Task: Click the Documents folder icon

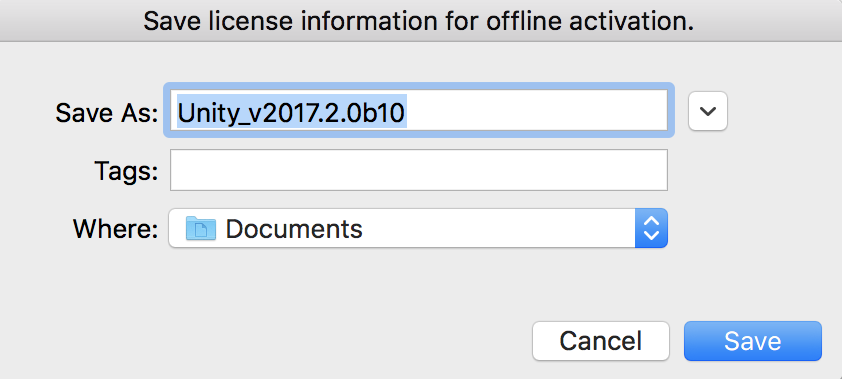Action: [x=200, y=229]
